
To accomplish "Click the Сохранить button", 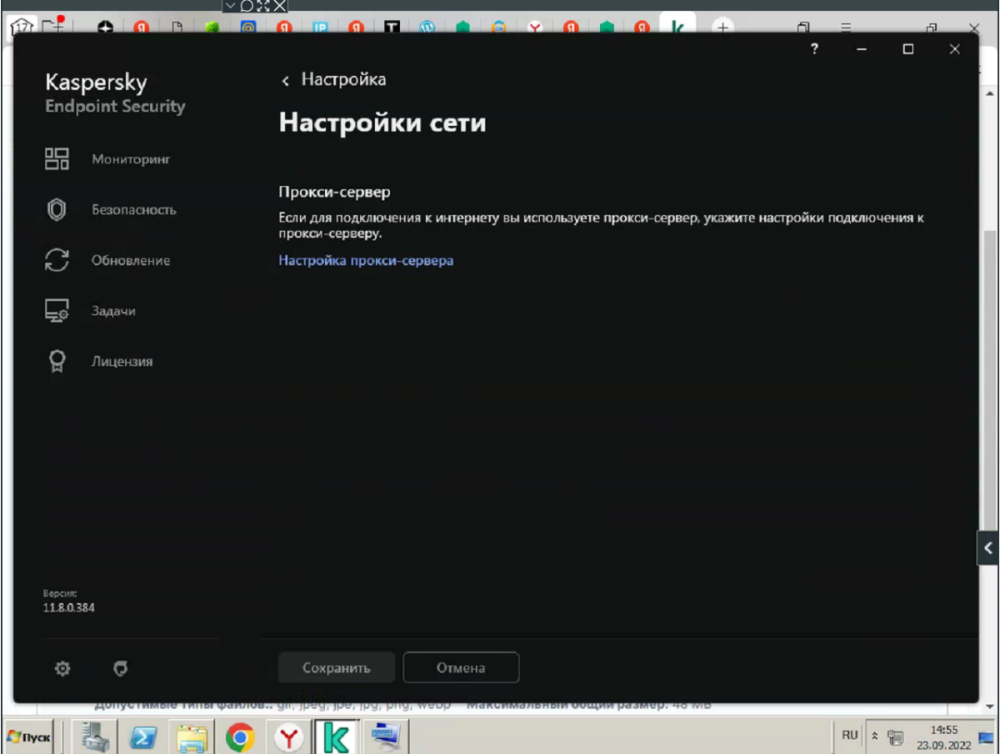I will (x=336, y=667).
